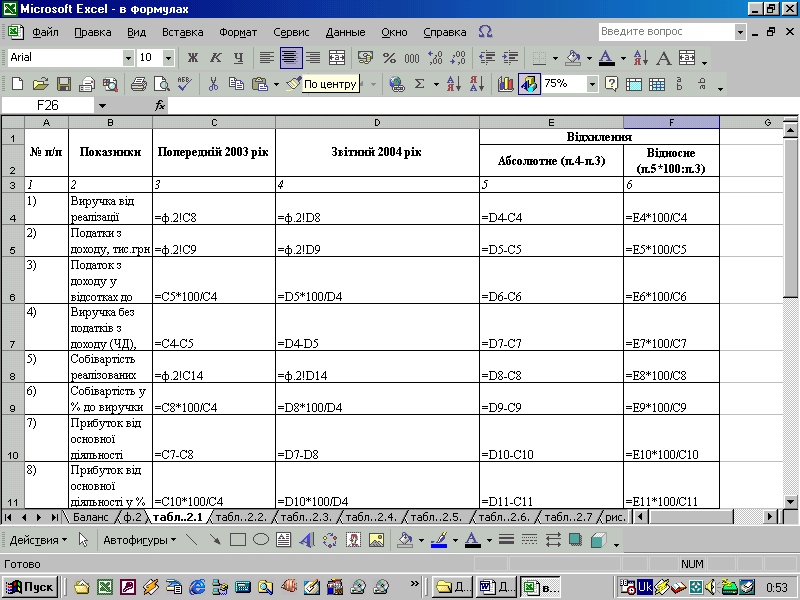This screenshot has height=600, width=800.
Task: Open Действия drawing menu
Action: pos(38,540)
